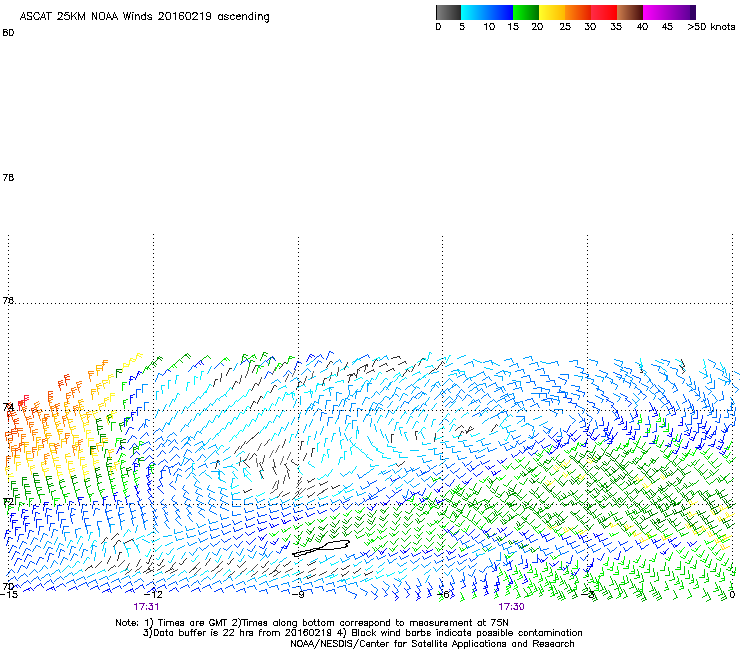
Task: Click the magenta 40-45 knots color bar segment
Action: point(656,12)
